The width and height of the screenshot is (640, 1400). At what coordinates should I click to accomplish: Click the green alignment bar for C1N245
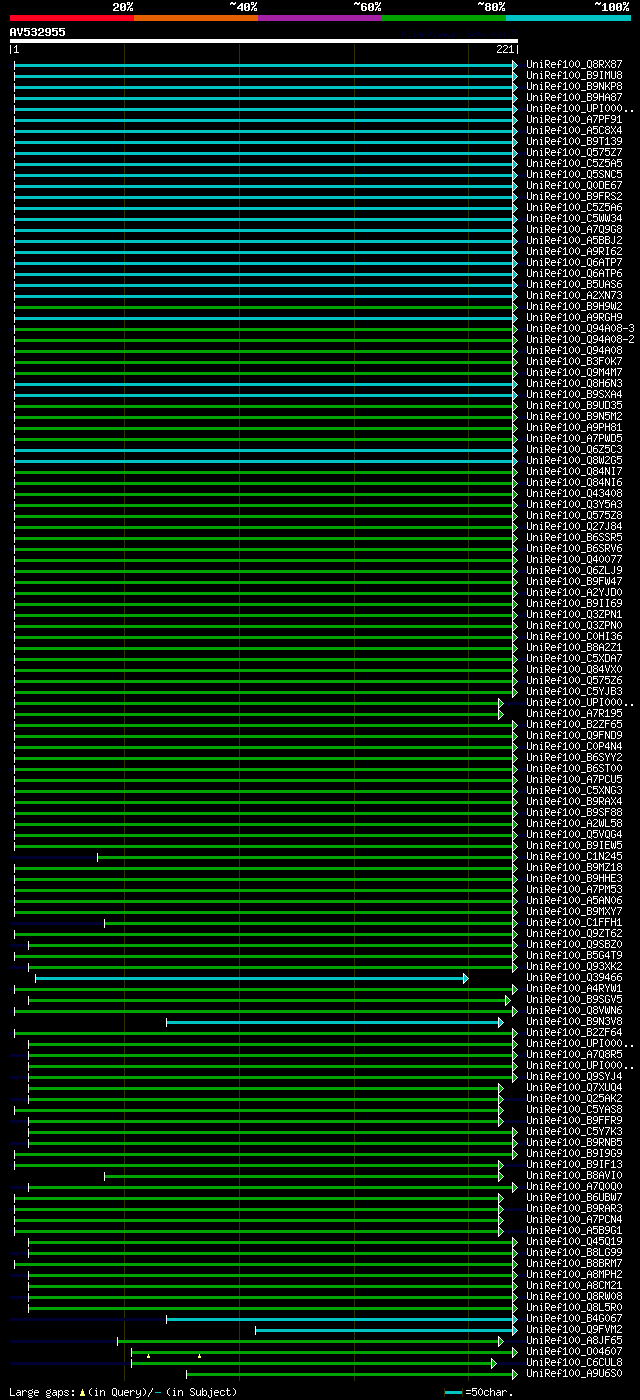click(x=306, y=856)
